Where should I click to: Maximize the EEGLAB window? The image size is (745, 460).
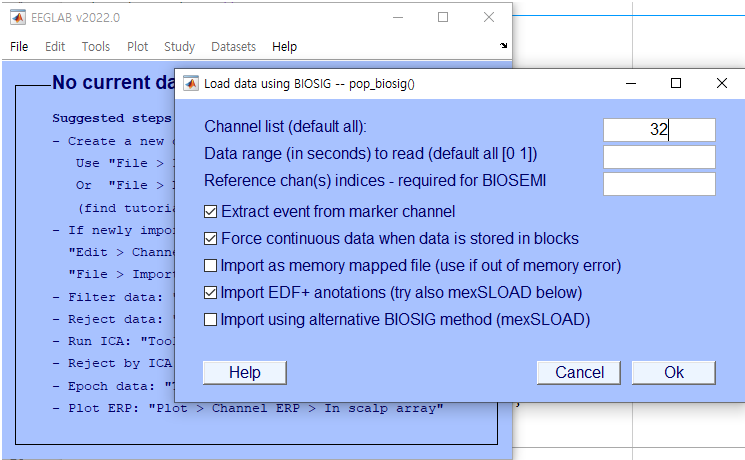(x=443, y=18)
